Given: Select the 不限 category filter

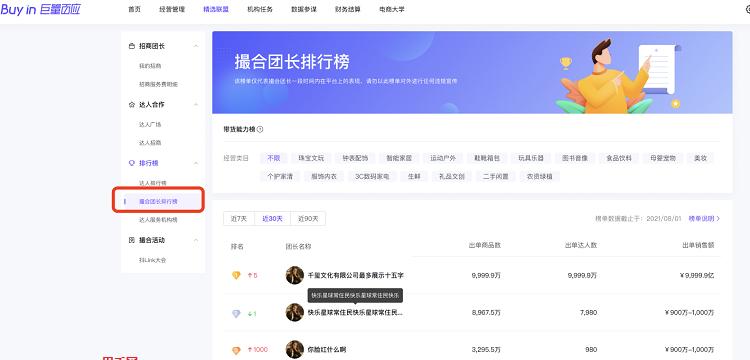Looking at the screenshot, I should [x=274, y=158].
